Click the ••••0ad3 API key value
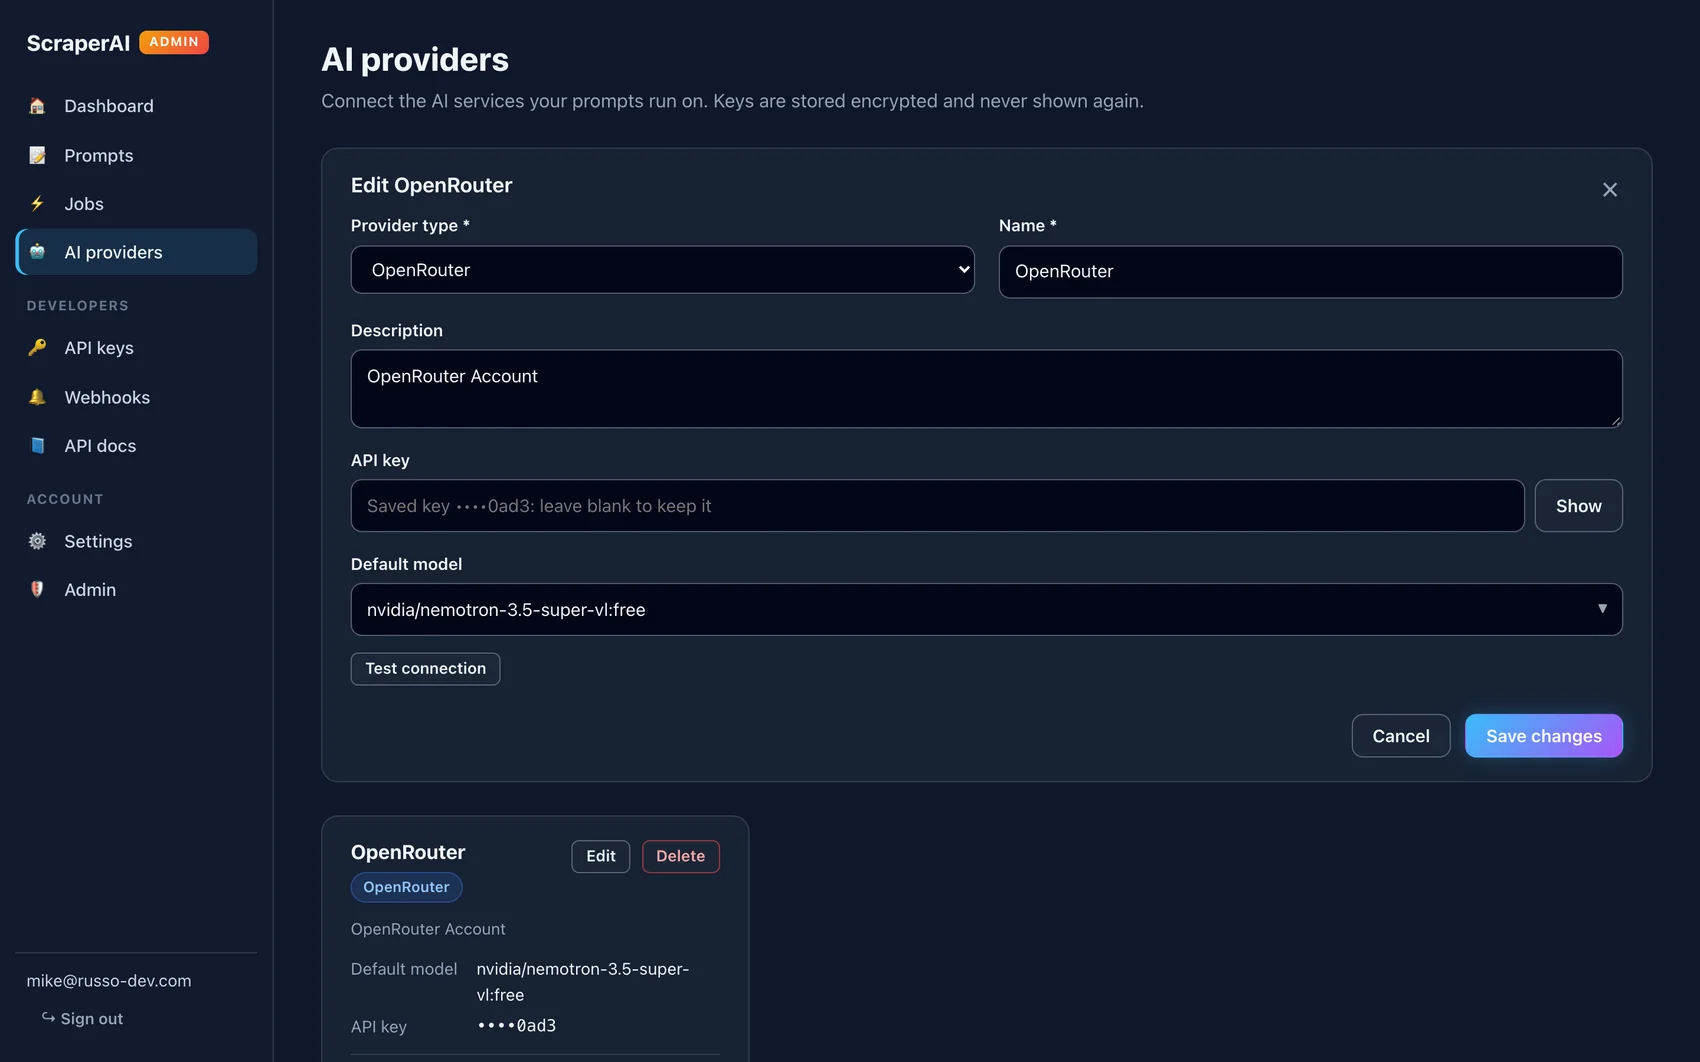 pyautogui.click(x=516, y=1026)
